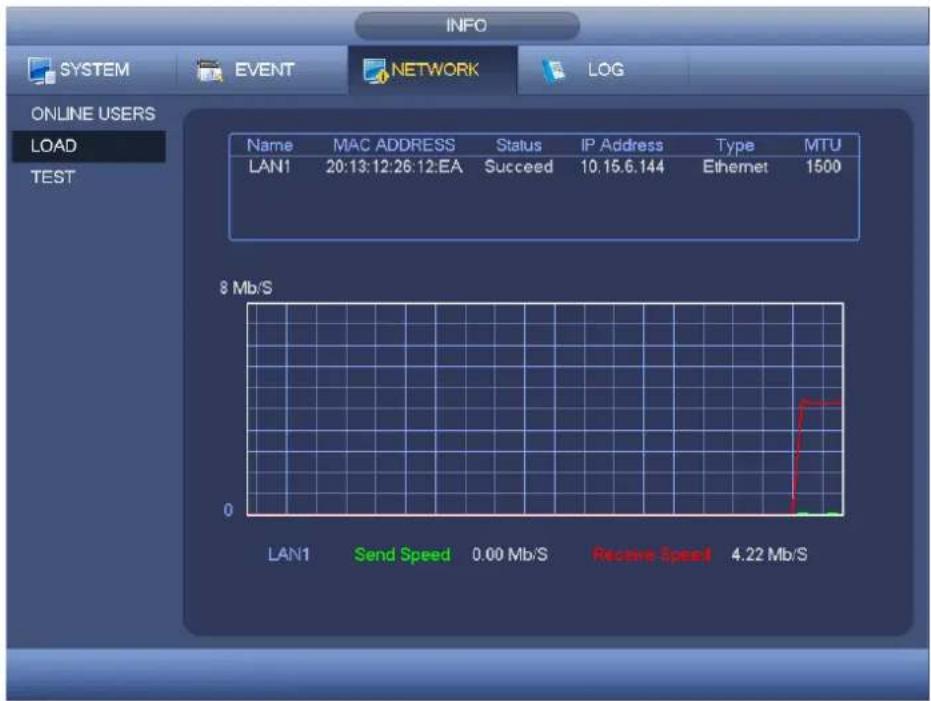Click the LAN1 legend label below graph
This screenshot has height=701, width=931.
click(289, 554)
